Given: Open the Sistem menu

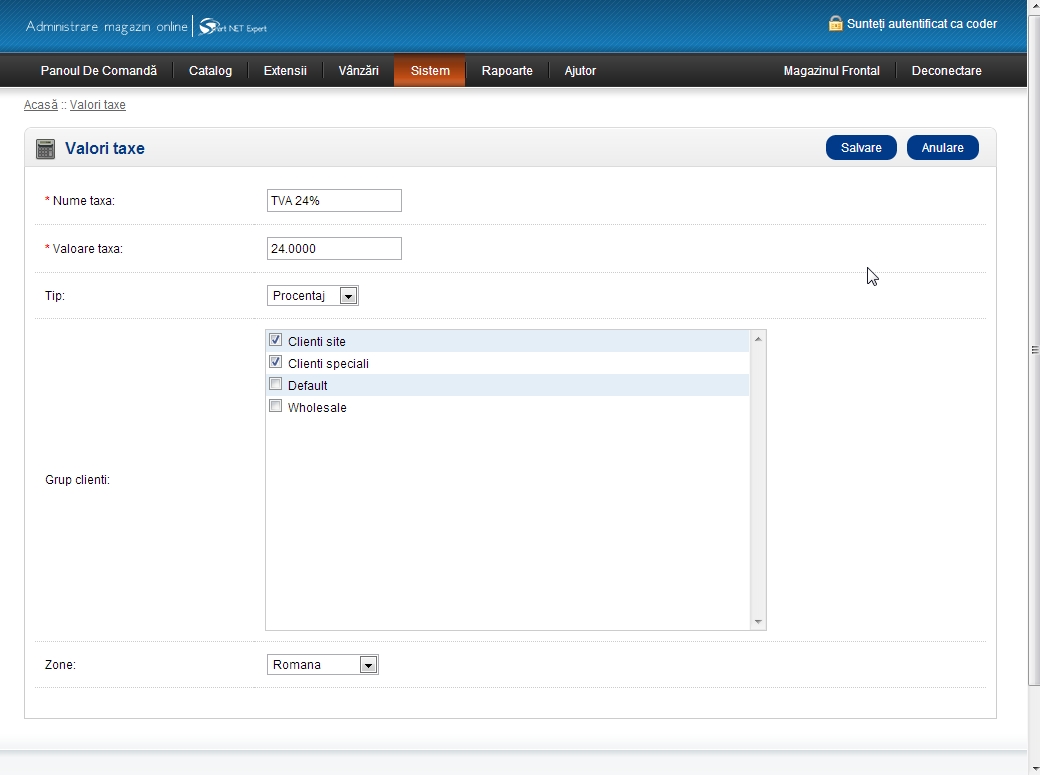Looking at the screenshot, I should pos(430,71).
